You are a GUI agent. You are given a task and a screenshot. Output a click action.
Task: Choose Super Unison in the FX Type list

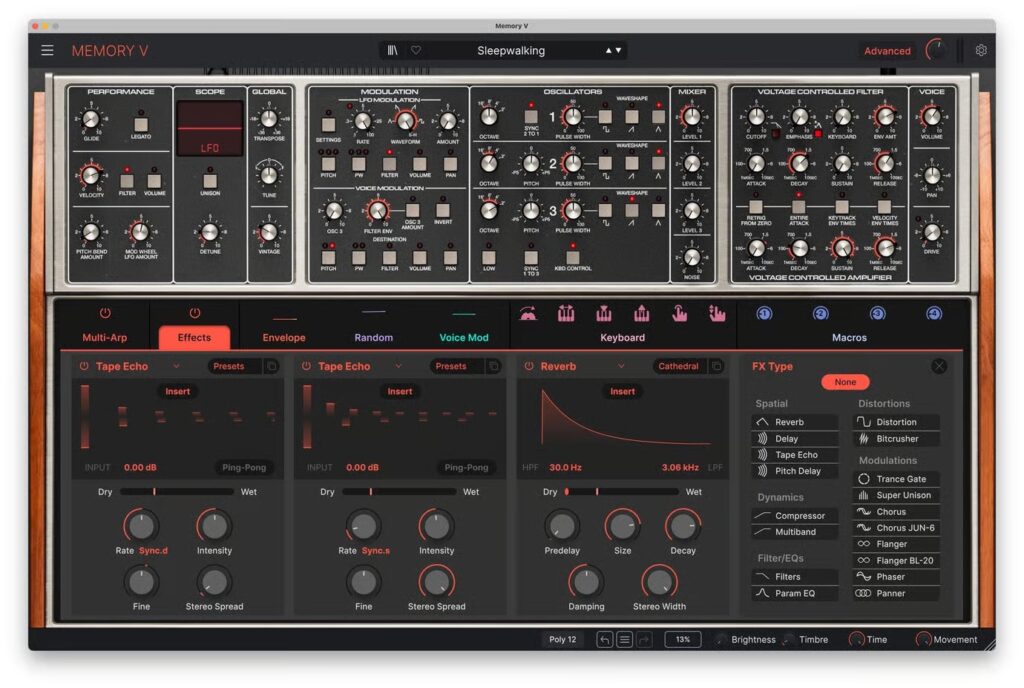pos(897,495)
